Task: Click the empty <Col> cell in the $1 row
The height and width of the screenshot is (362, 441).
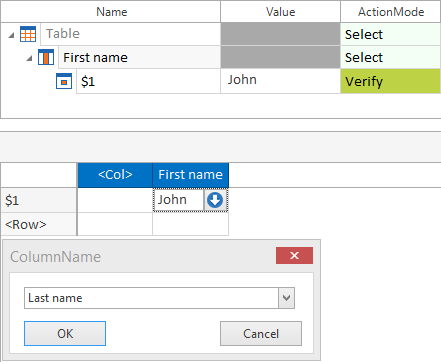Action: click(x=115, y=200)
